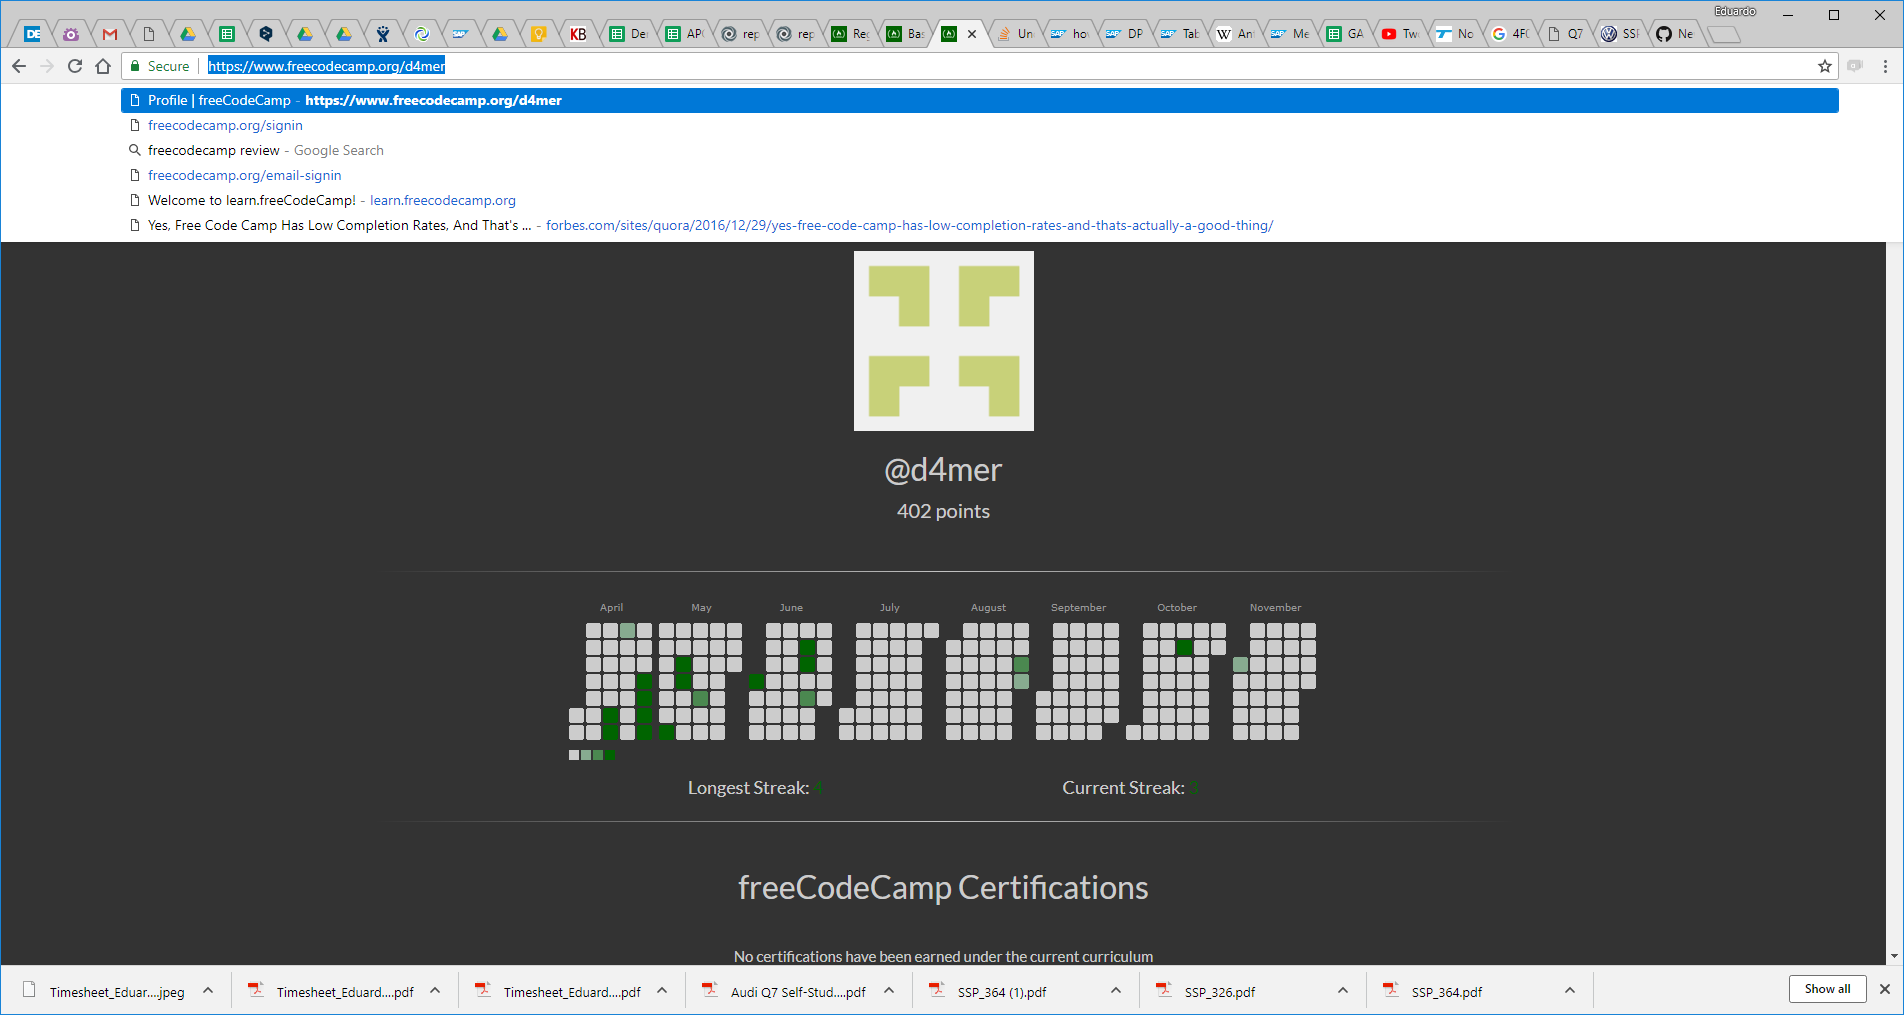This screenshot has height=1015, width=1904.
Task: Expand options for SSP_364 (1).pdf download
Action: point(1116,991)
